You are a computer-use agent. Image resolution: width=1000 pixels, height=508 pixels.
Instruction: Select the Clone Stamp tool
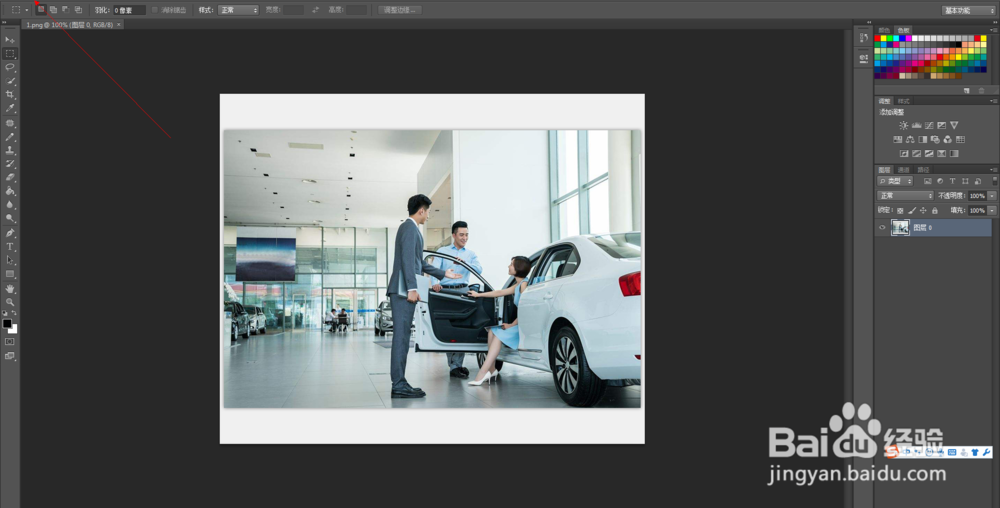[x=10, y=150]
